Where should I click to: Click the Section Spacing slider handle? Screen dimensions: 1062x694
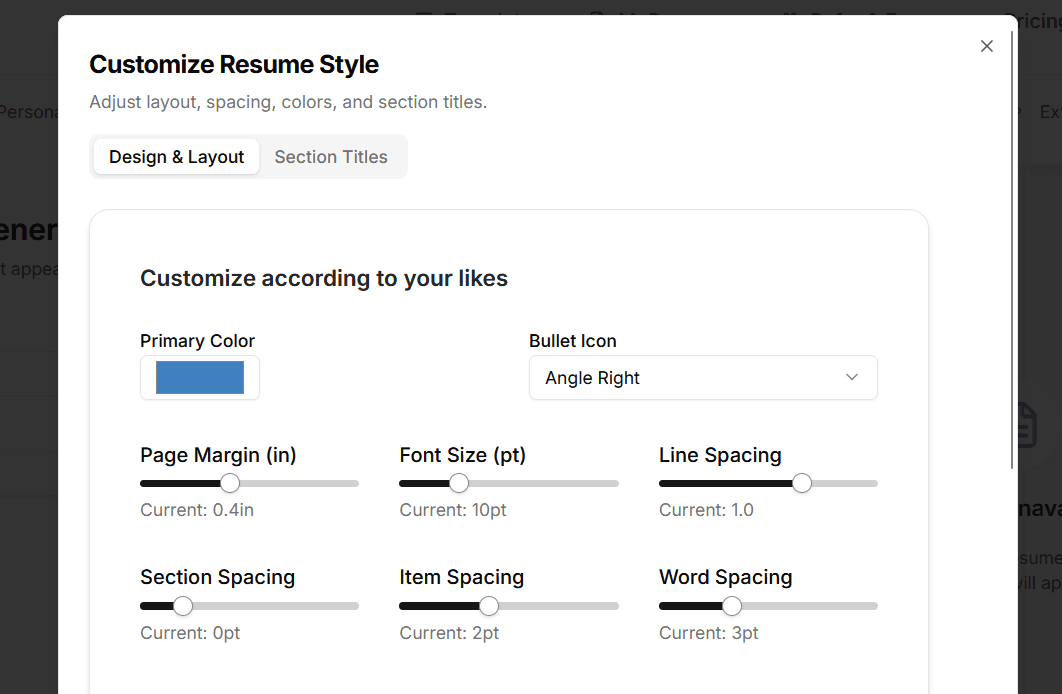coord(183,605)
